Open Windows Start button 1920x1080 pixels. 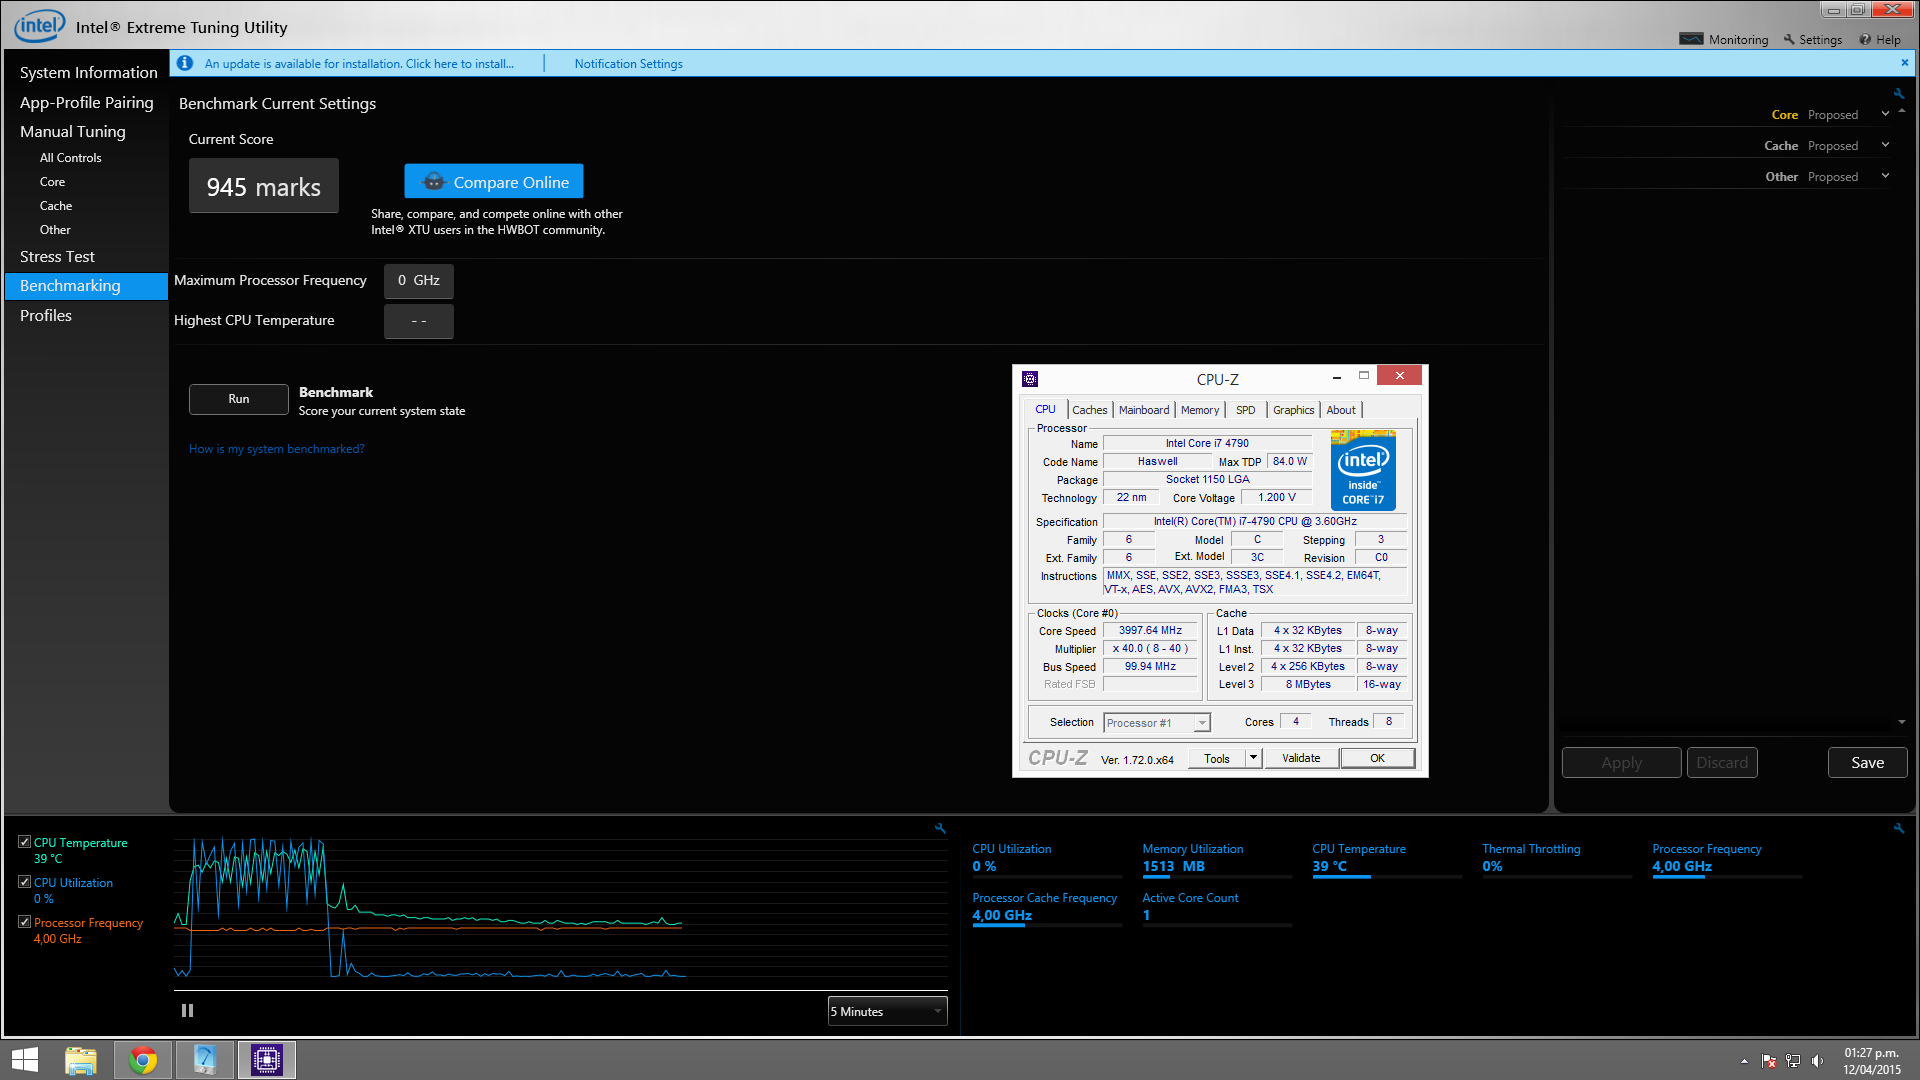(25, 1060)
